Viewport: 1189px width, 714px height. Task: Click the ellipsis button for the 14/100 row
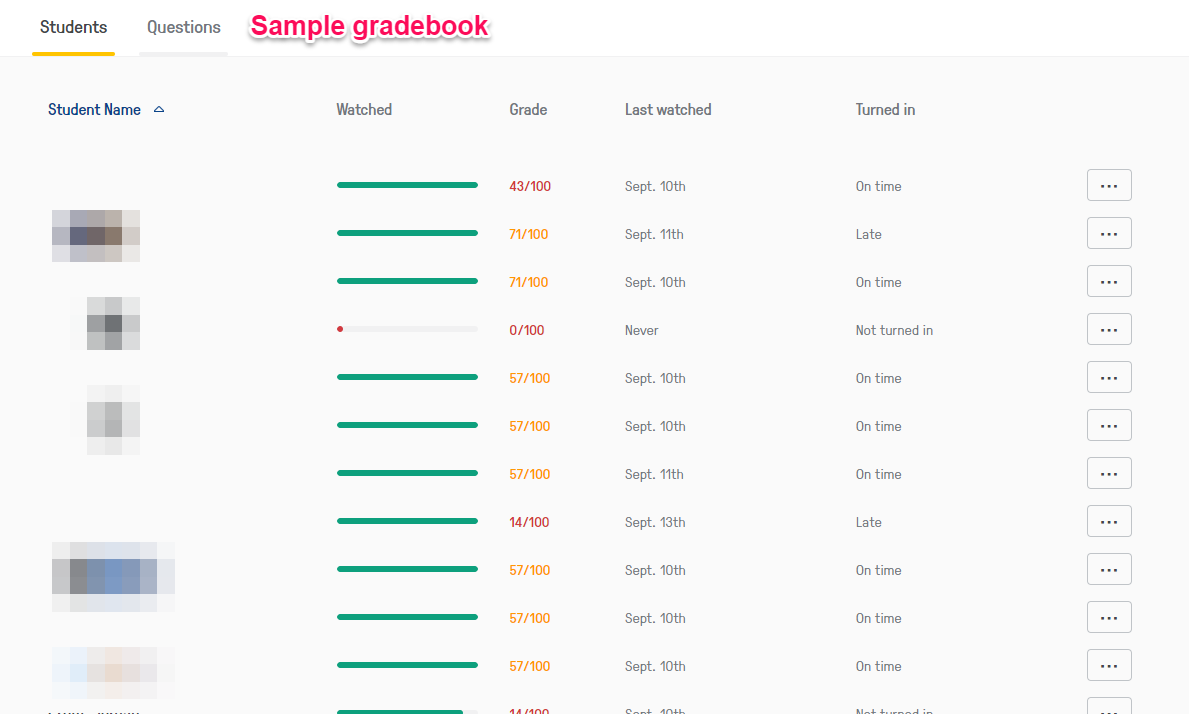[x=1109, y=522]
